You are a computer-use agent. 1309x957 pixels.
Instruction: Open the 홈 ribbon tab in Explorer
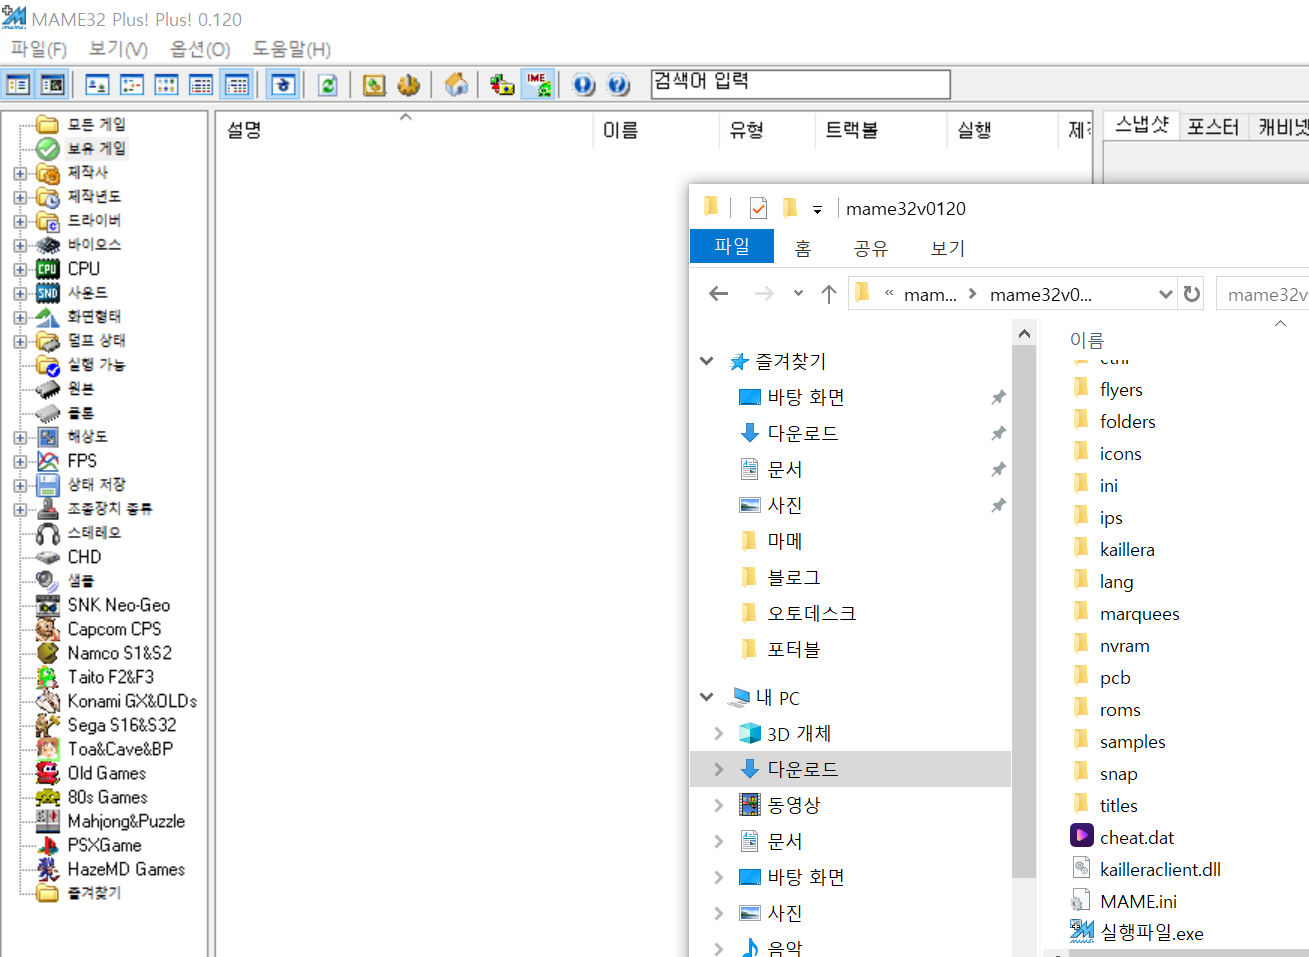[803, 248]
